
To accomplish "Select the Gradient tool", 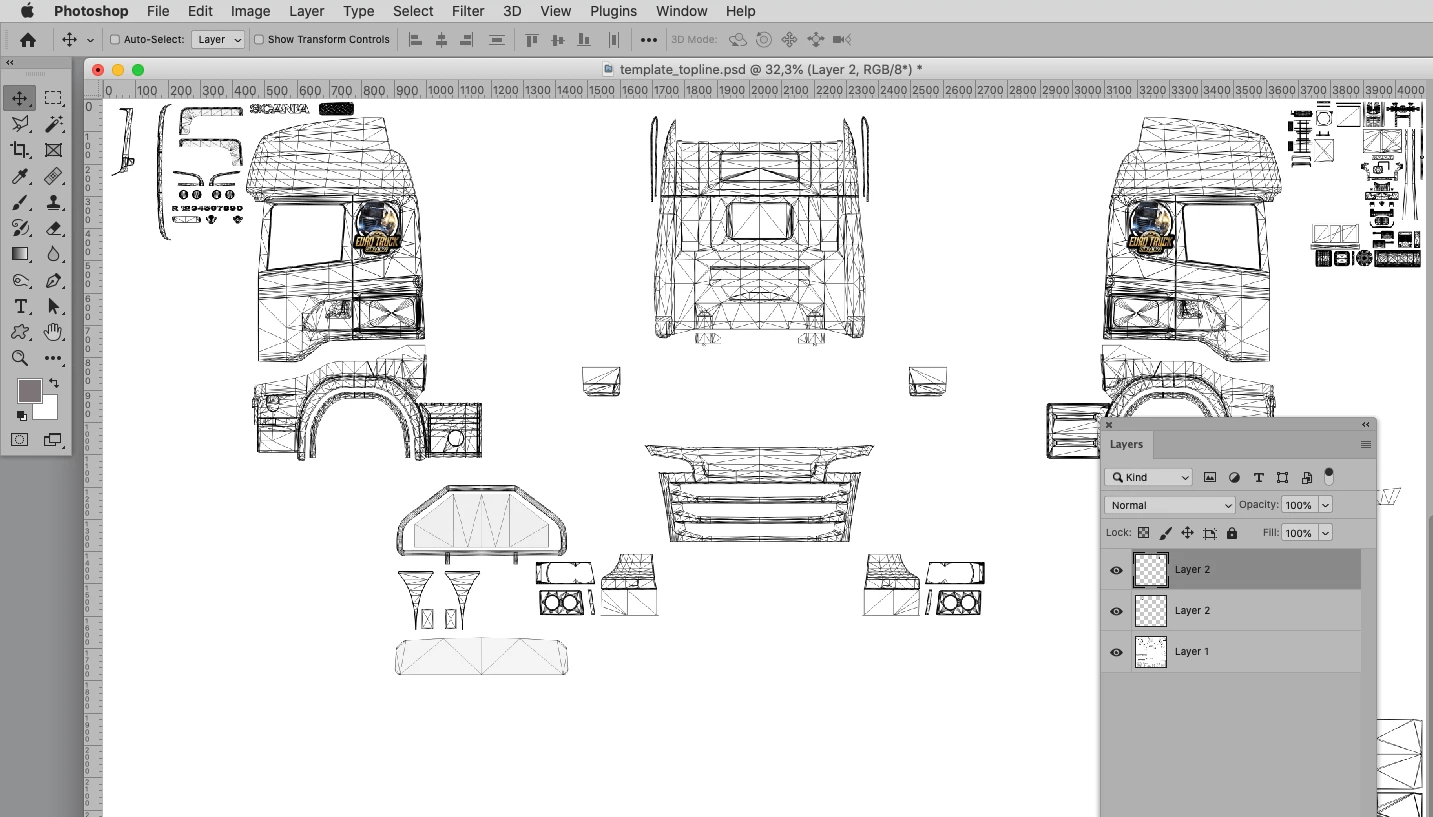I will click(20, 254).
